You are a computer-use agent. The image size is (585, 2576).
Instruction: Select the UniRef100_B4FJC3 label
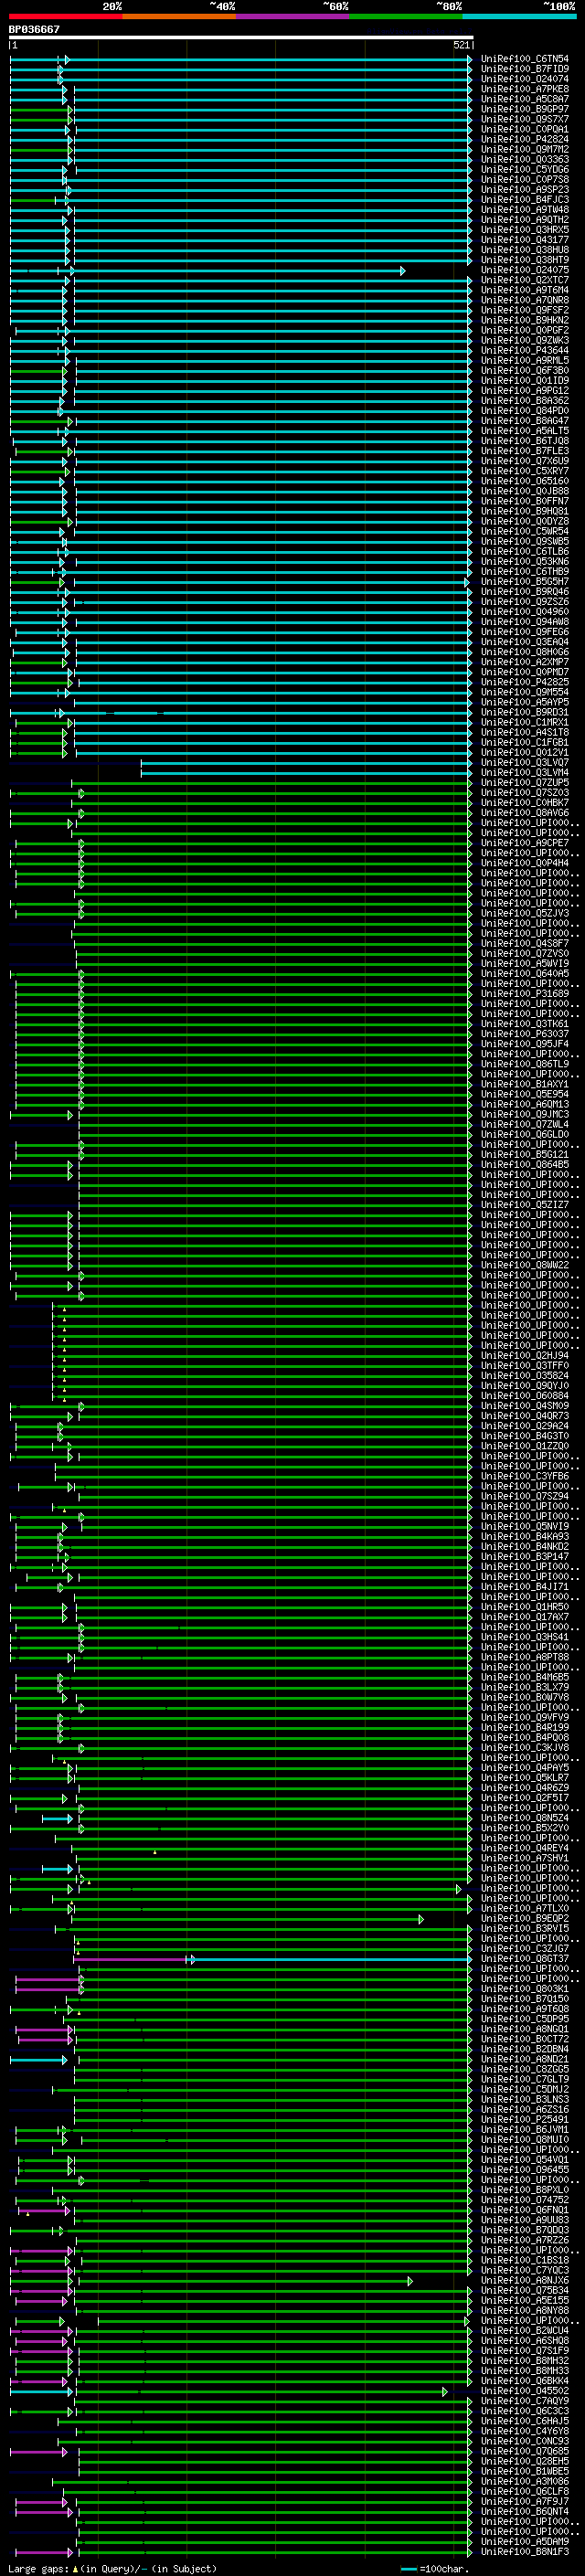525,200
